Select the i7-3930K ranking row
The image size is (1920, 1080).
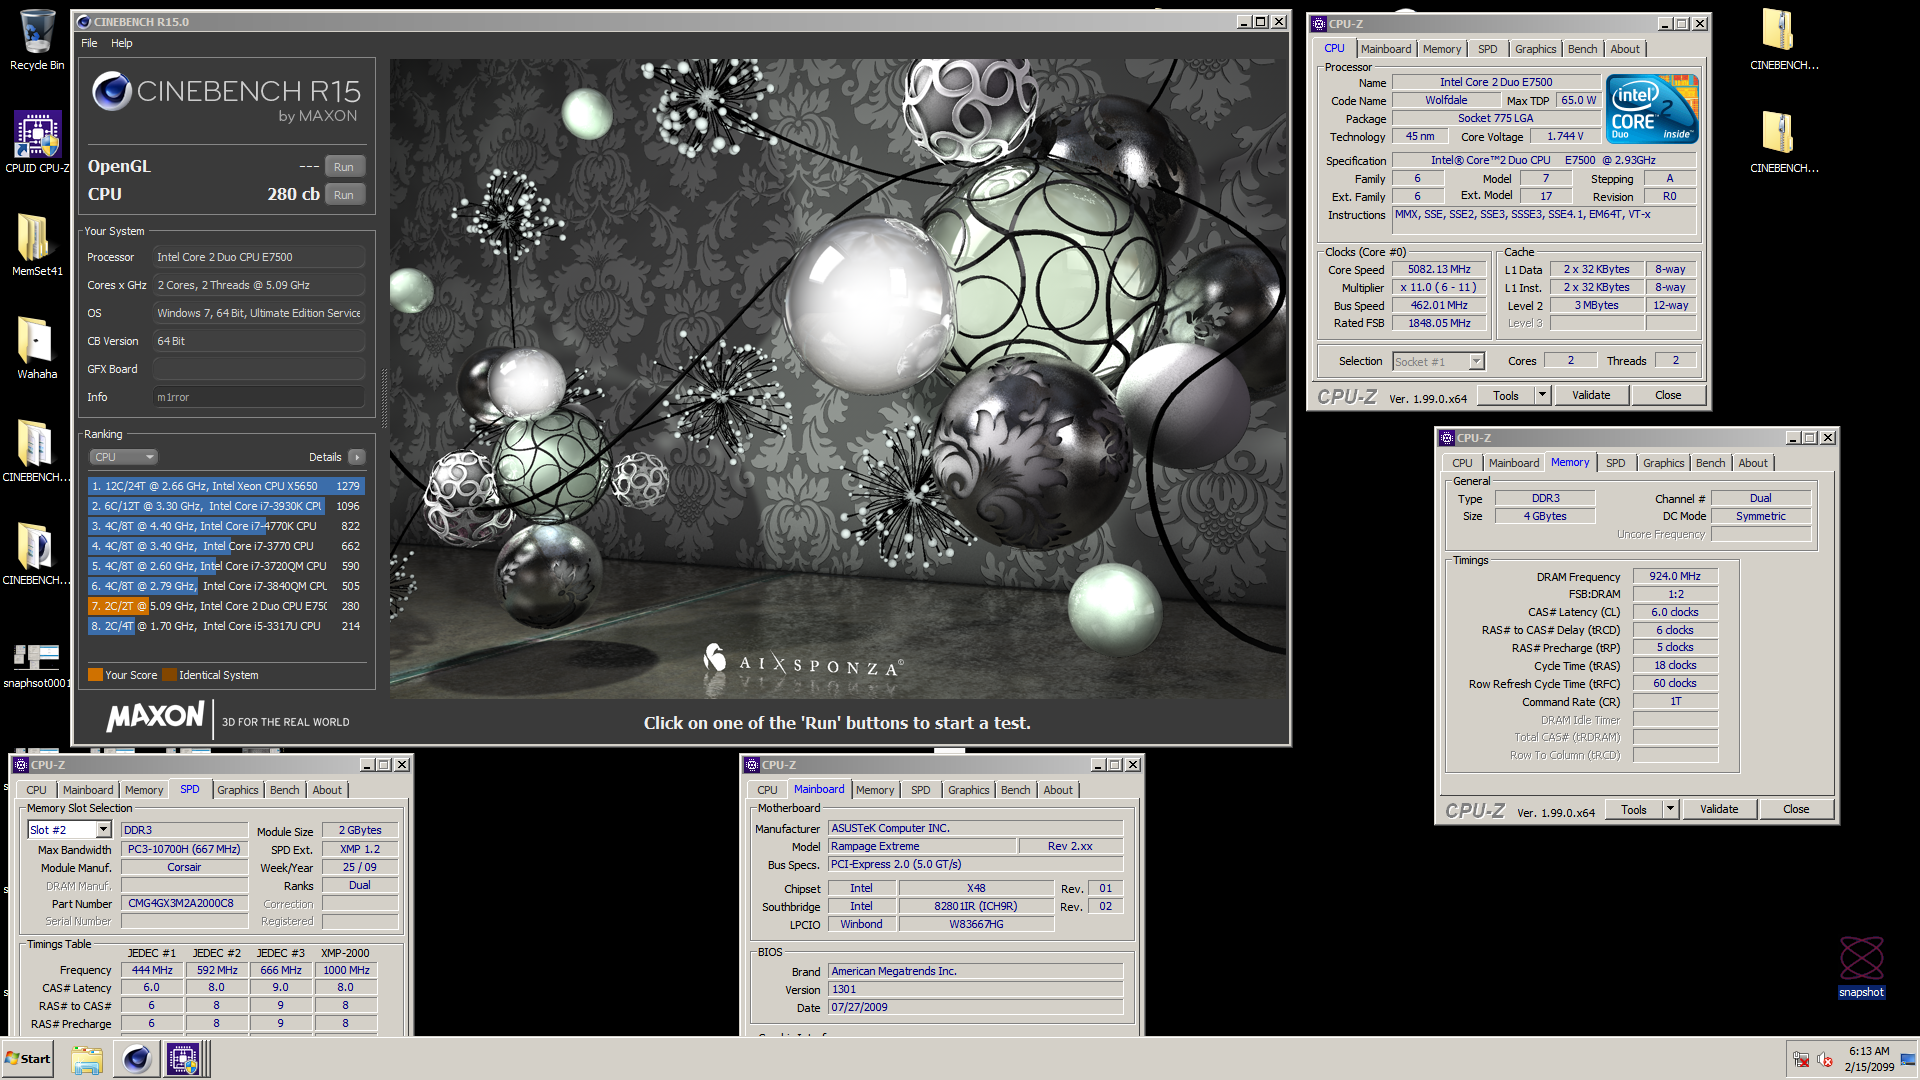tap(226, 506)
